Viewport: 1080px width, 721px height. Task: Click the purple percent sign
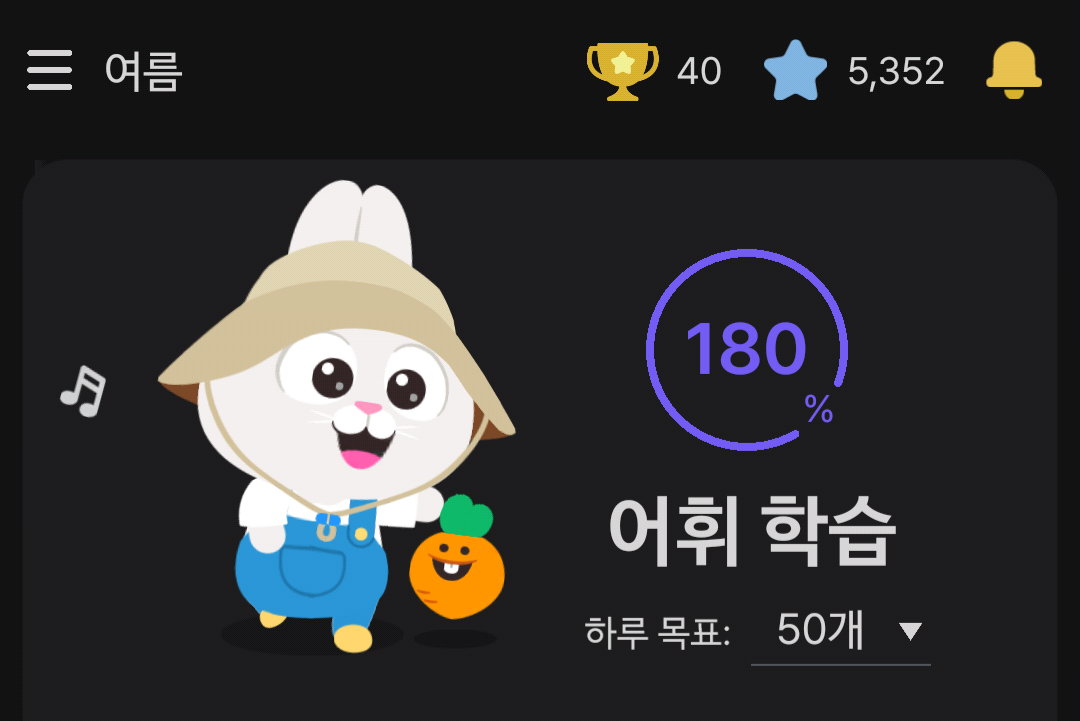tap(819, 408)
